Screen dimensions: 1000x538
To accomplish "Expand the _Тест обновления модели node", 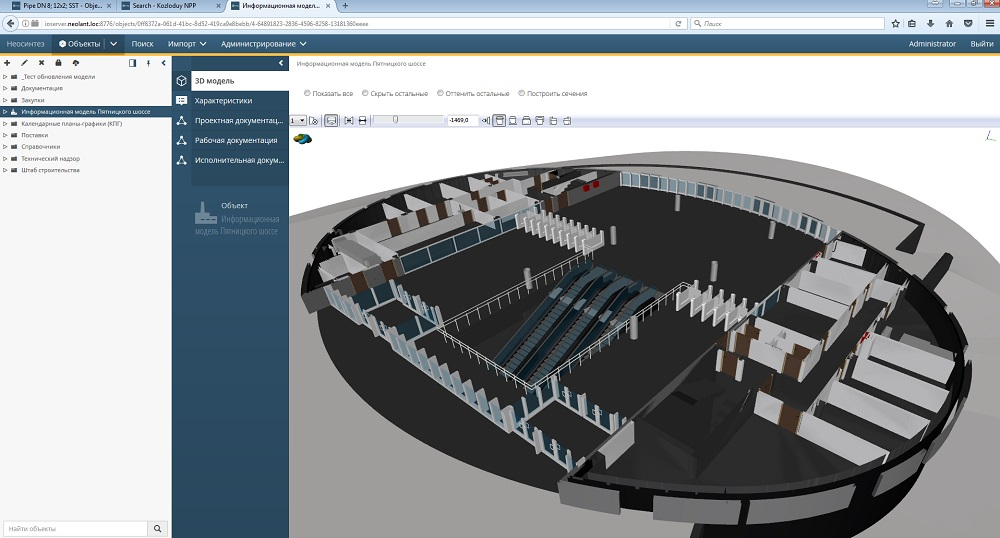I will pyautogui.click(x=5, y=76).
